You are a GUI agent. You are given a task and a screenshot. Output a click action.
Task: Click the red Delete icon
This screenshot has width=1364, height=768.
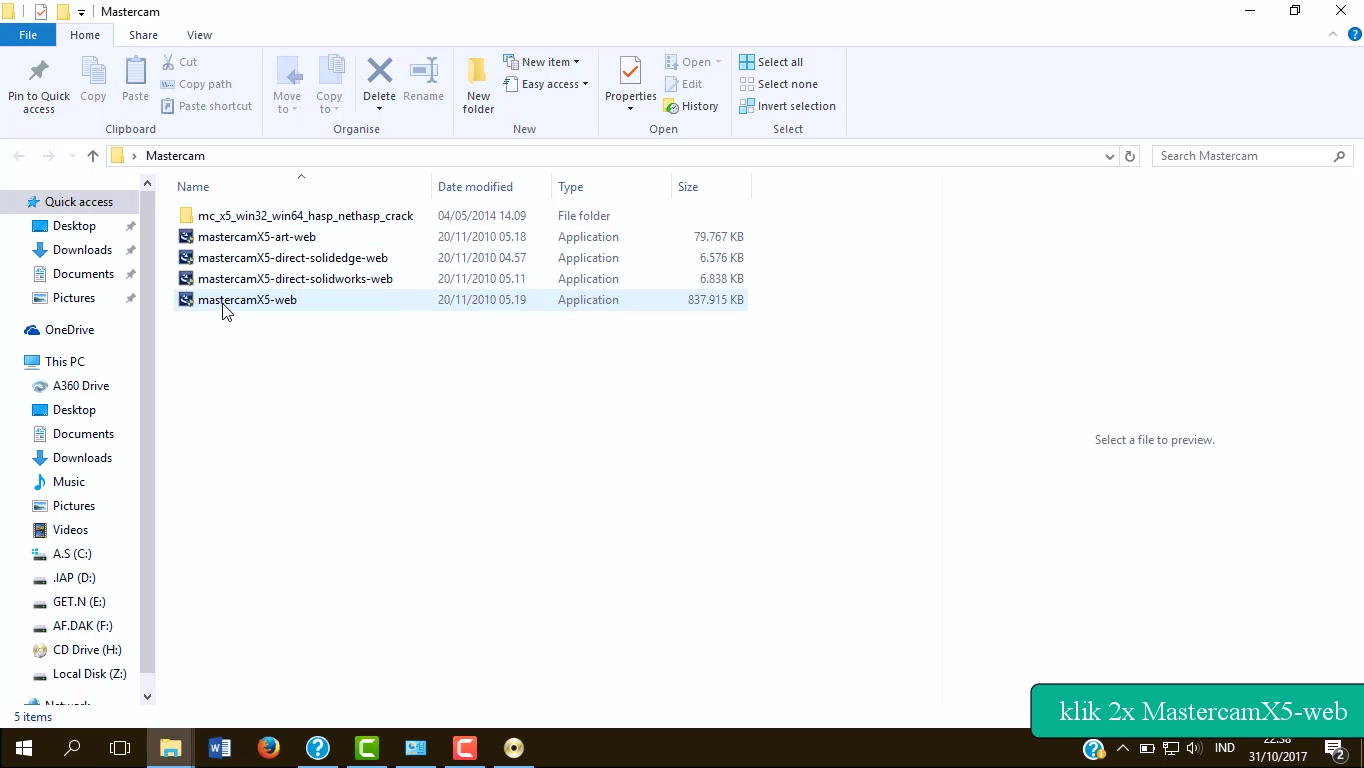click(x=379, y=72)
